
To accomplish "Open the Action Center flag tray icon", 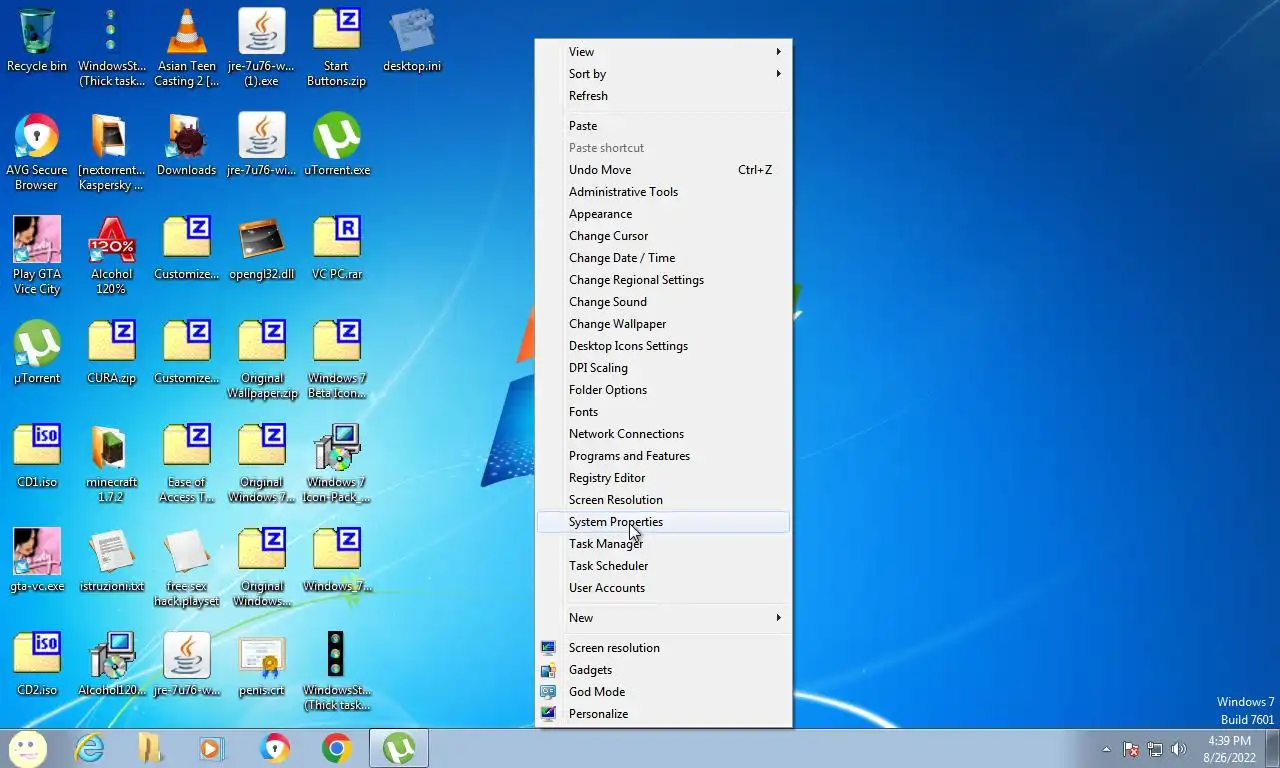I will tap(1131, 749).
